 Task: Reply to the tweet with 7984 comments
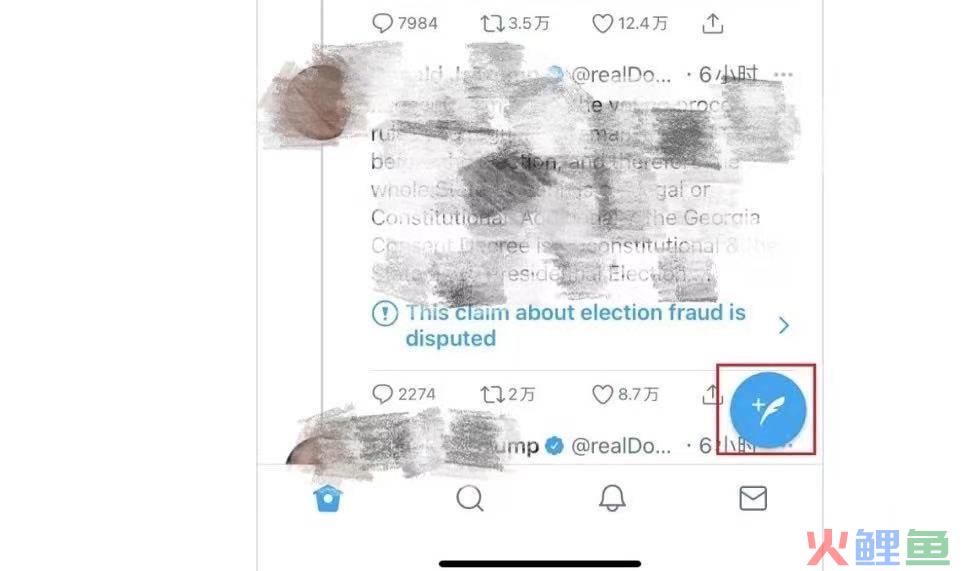click(x=404, y=24)
